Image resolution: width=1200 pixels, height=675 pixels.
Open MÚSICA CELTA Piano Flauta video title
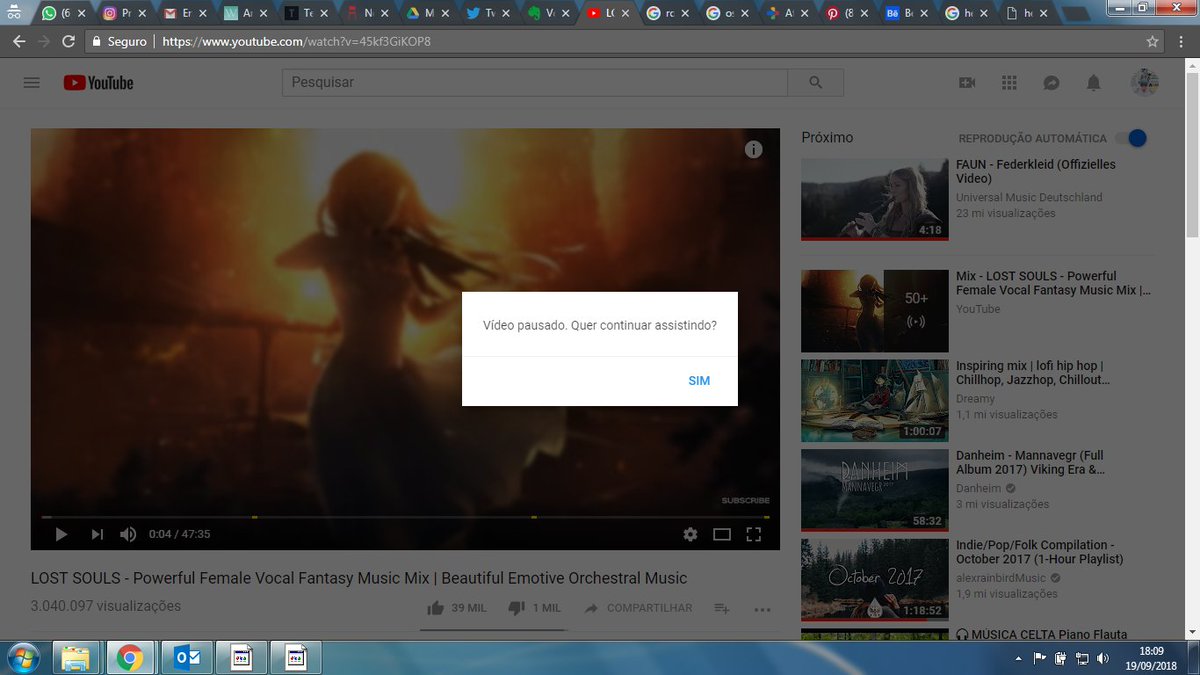[x=1041, y=634]
